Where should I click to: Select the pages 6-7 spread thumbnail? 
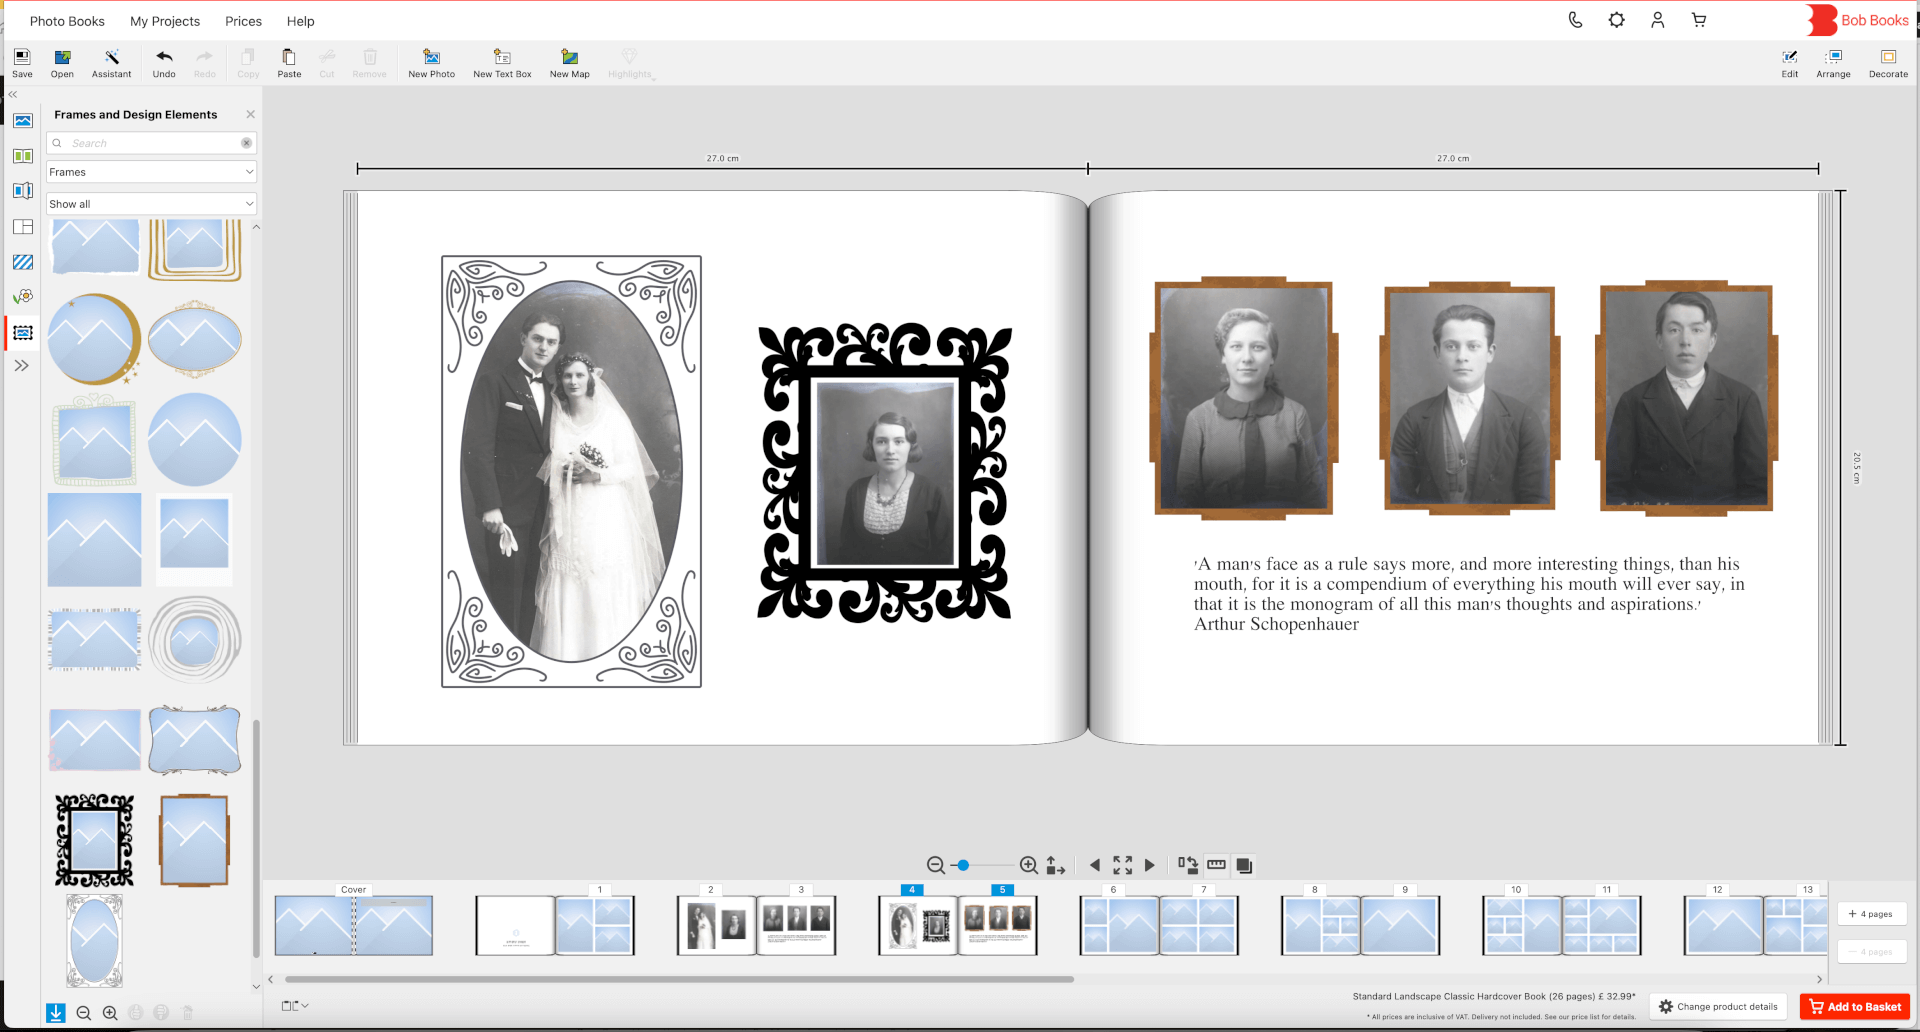[x=1159, y=925]
